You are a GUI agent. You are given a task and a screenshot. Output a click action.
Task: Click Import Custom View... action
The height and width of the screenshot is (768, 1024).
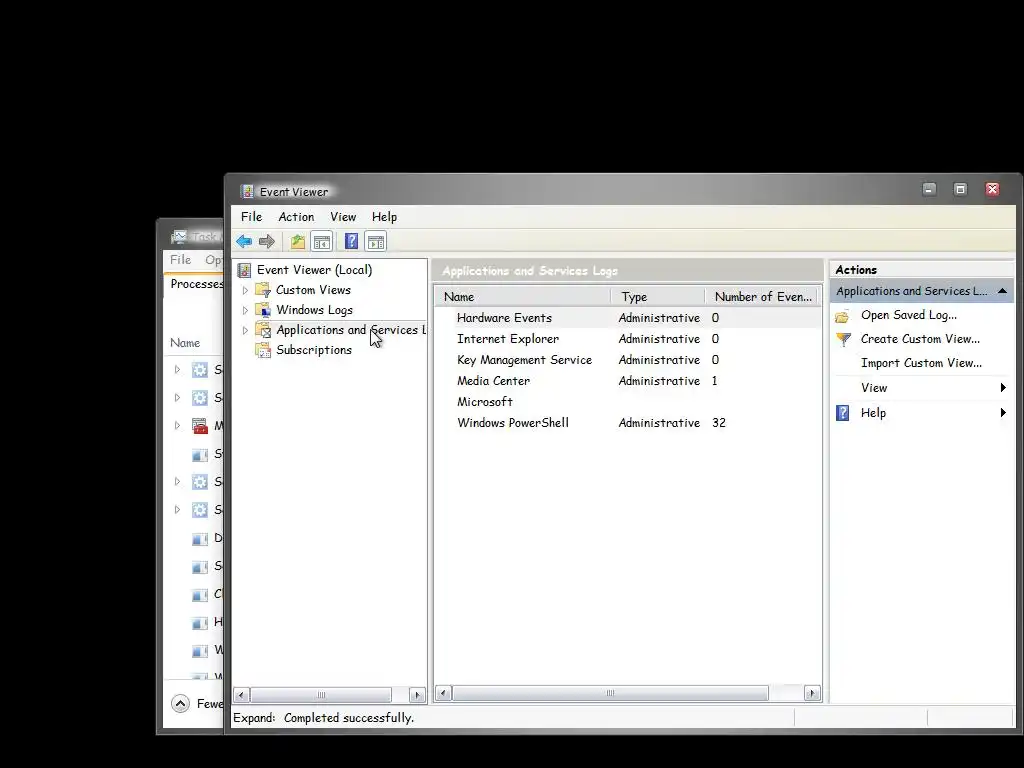921,363
